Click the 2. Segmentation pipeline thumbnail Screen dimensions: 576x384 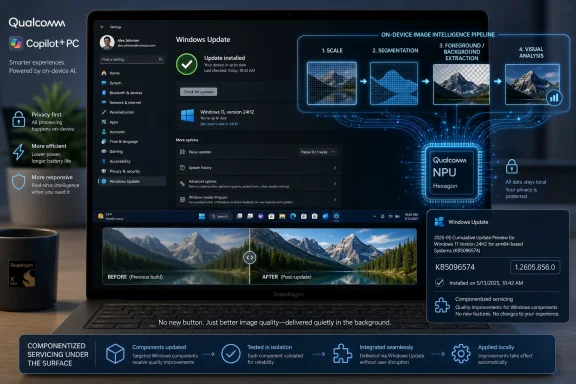pyautogui.click(x=394, y=83)
